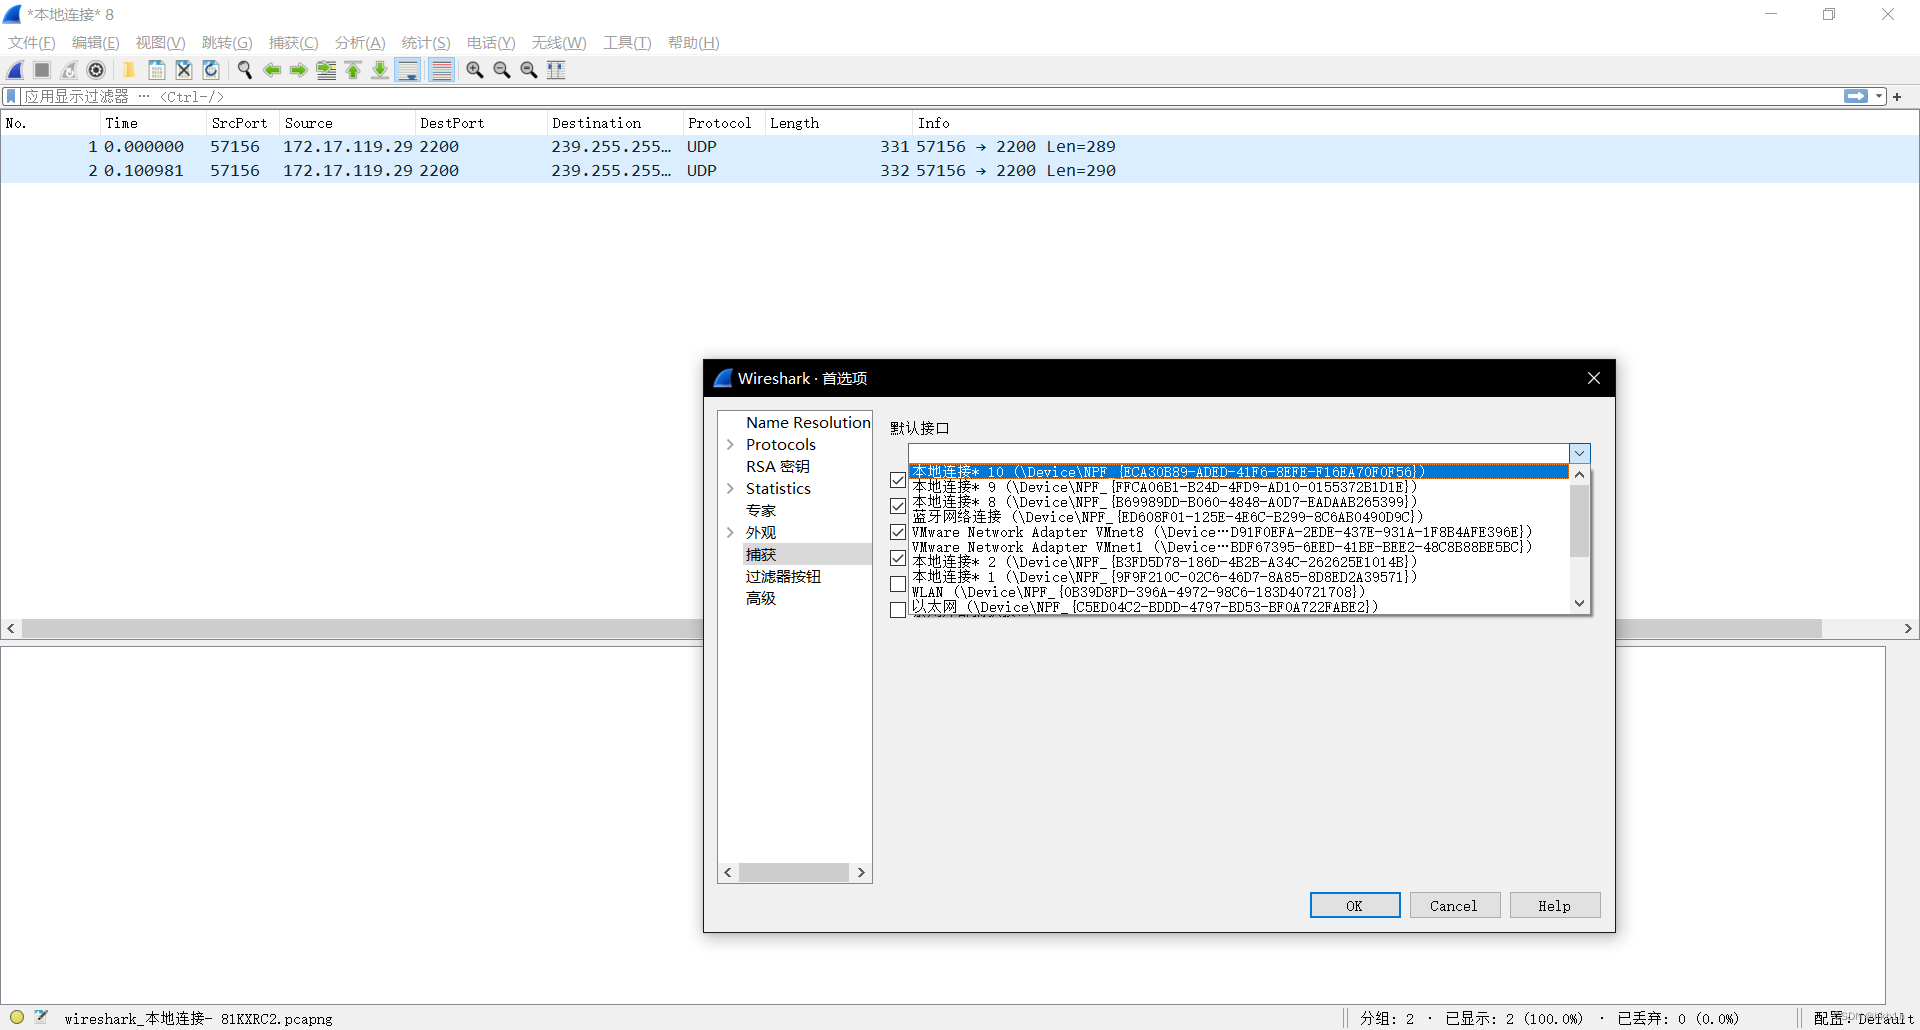1920x1030 pixels.
Task: Open display filter bookmark icon
Action: tap(12, 97)
